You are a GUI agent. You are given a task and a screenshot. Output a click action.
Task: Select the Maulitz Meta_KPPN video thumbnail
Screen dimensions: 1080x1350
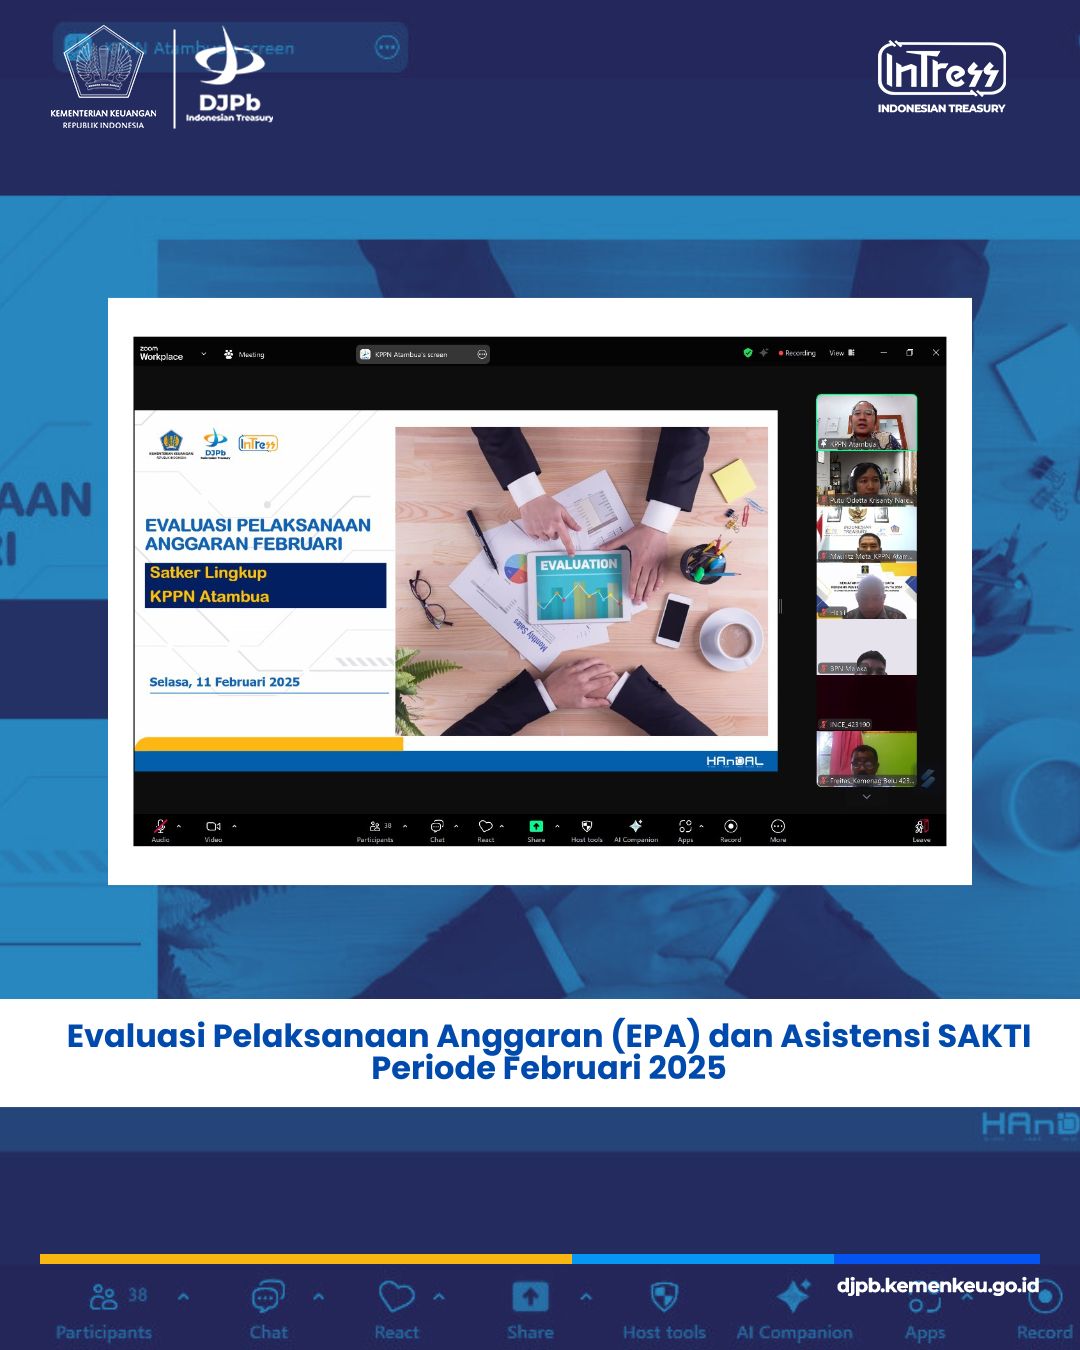click(x=866, y=534)
